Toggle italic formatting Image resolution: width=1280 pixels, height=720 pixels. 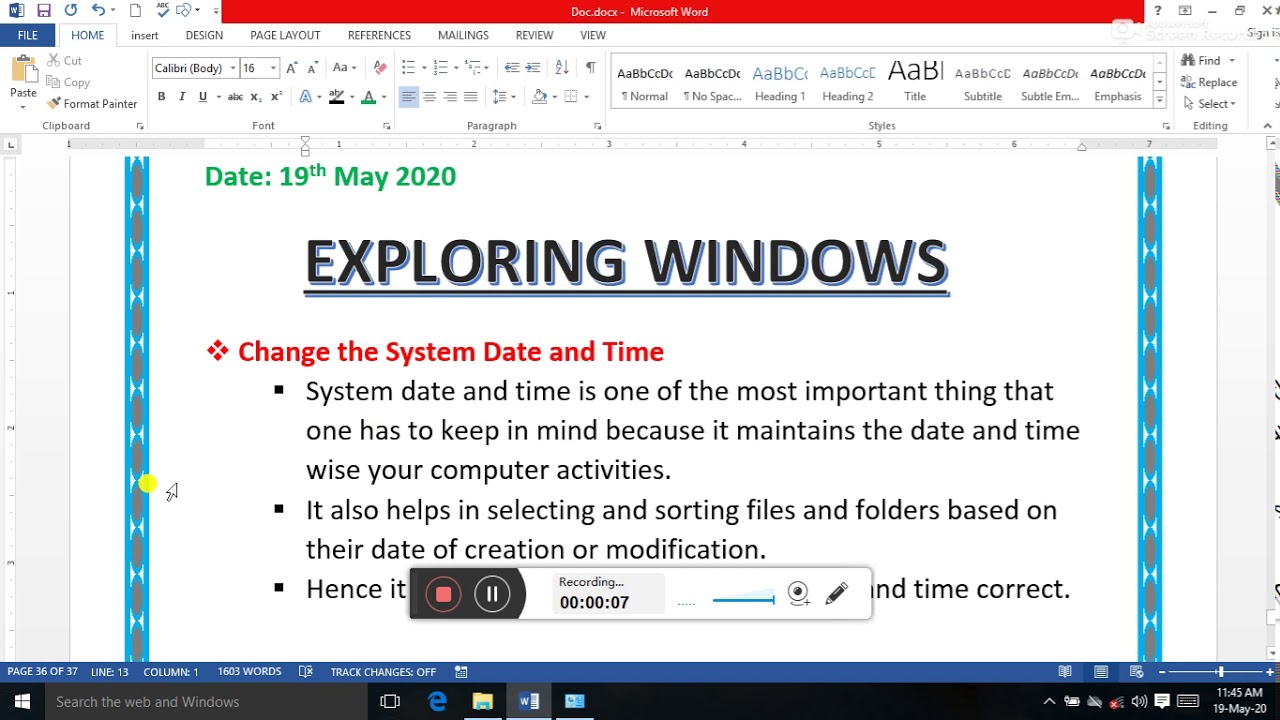click(182, 97)
